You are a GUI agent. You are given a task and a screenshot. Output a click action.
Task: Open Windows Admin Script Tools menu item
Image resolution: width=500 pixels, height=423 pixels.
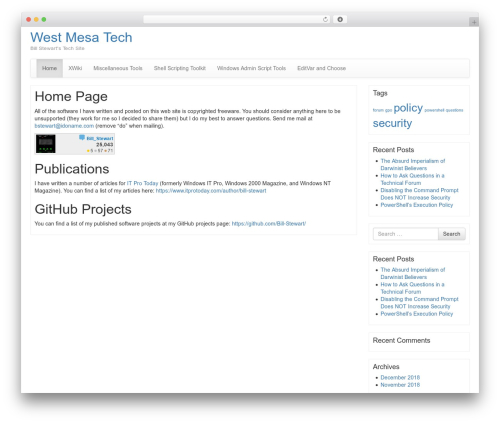click(251, 68)
